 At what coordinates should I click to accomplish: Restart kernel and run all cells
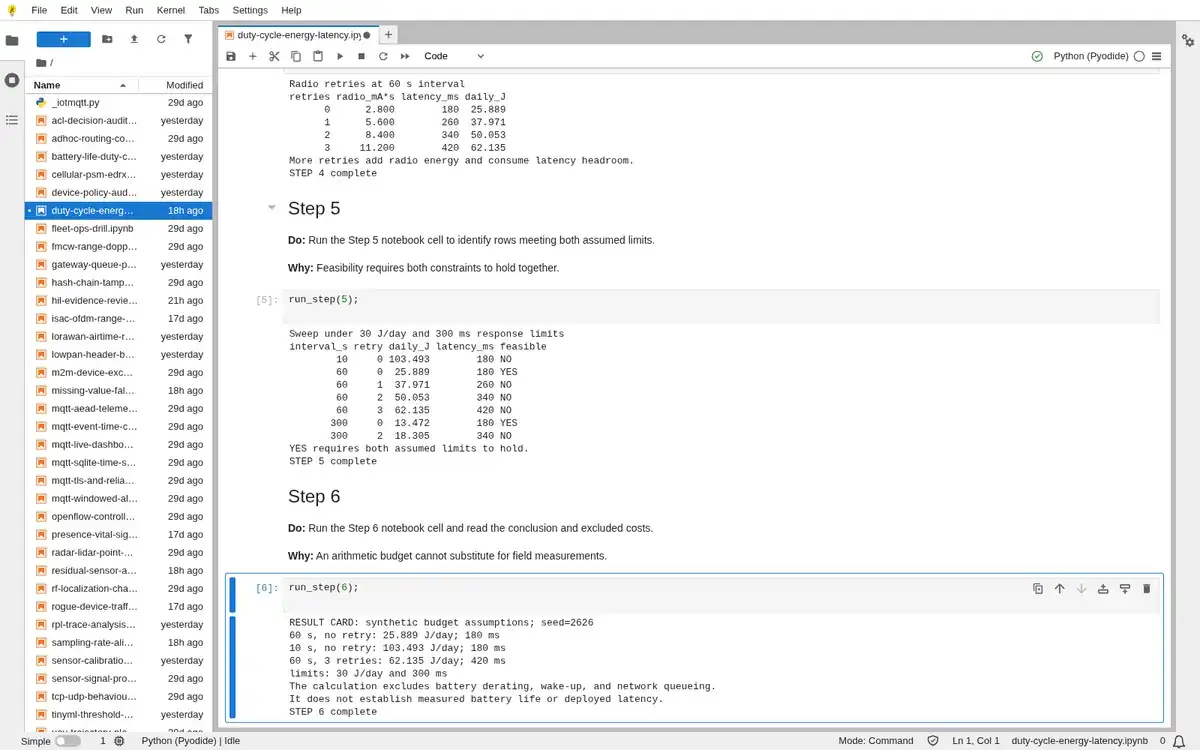(x=405, y=56)
